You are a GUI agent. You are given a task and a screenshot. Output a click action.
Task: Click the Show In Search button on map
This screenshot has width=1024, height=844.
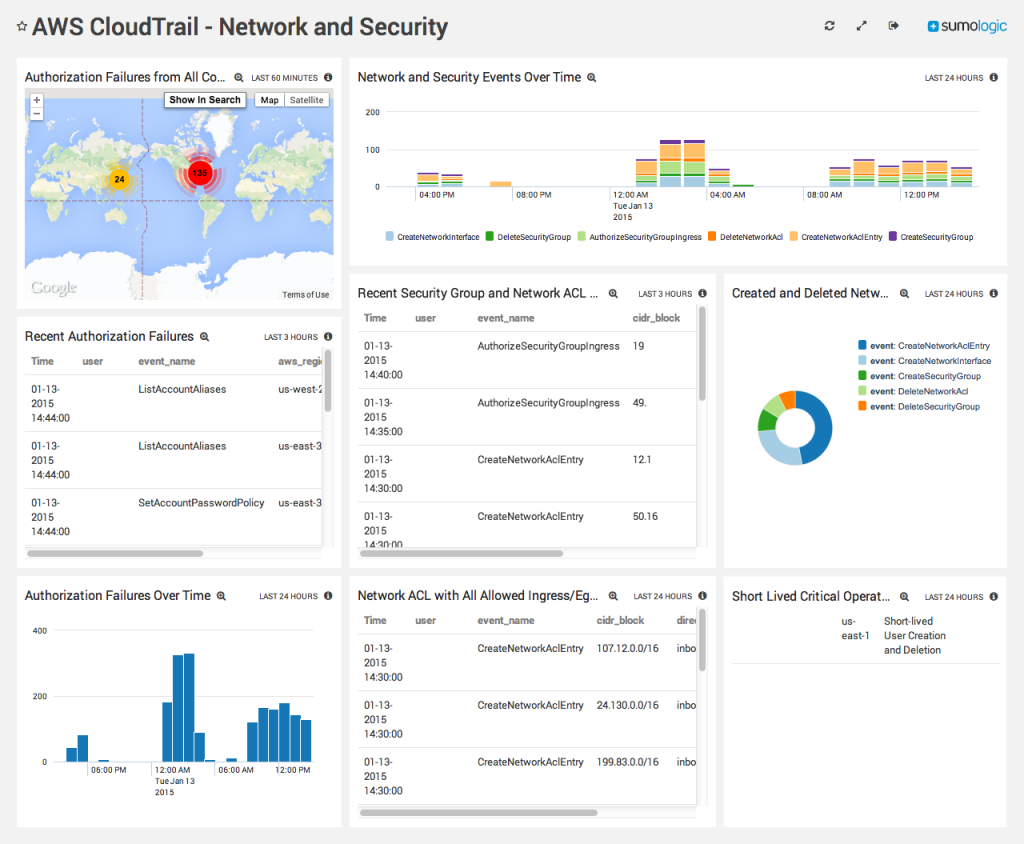(205, 100)
